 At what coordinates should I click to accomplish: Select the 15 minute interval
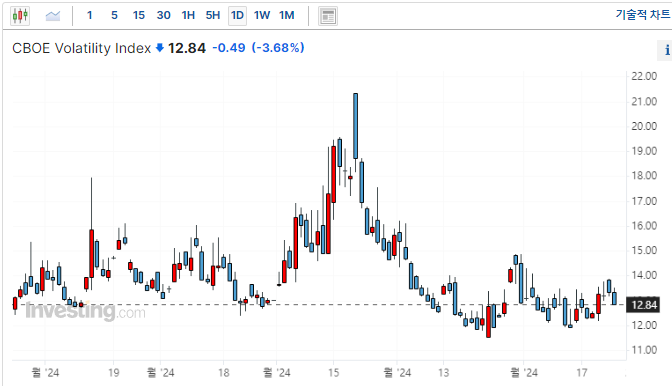(x=138, y=15)
